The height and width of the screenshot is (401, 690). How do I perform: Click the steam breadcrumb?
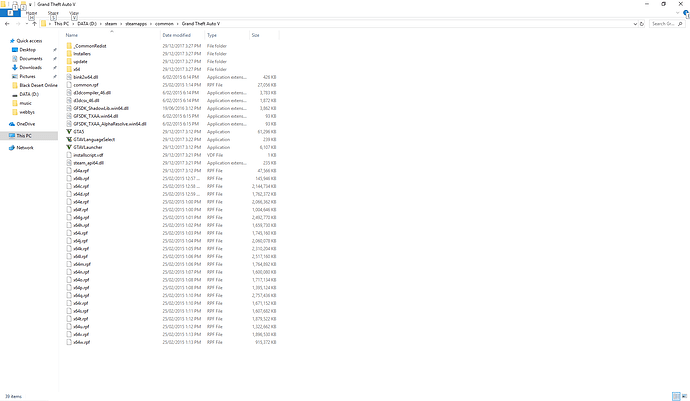click(111, 24)
